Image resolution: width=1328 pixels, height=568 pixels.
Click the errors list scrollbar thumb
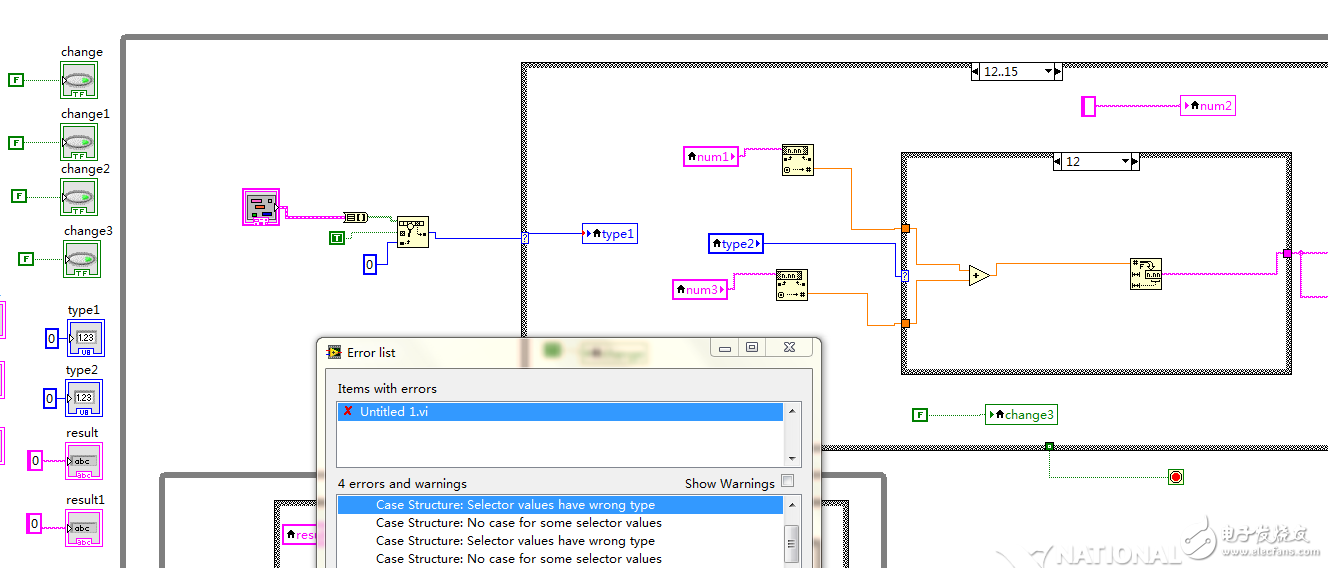792,544
